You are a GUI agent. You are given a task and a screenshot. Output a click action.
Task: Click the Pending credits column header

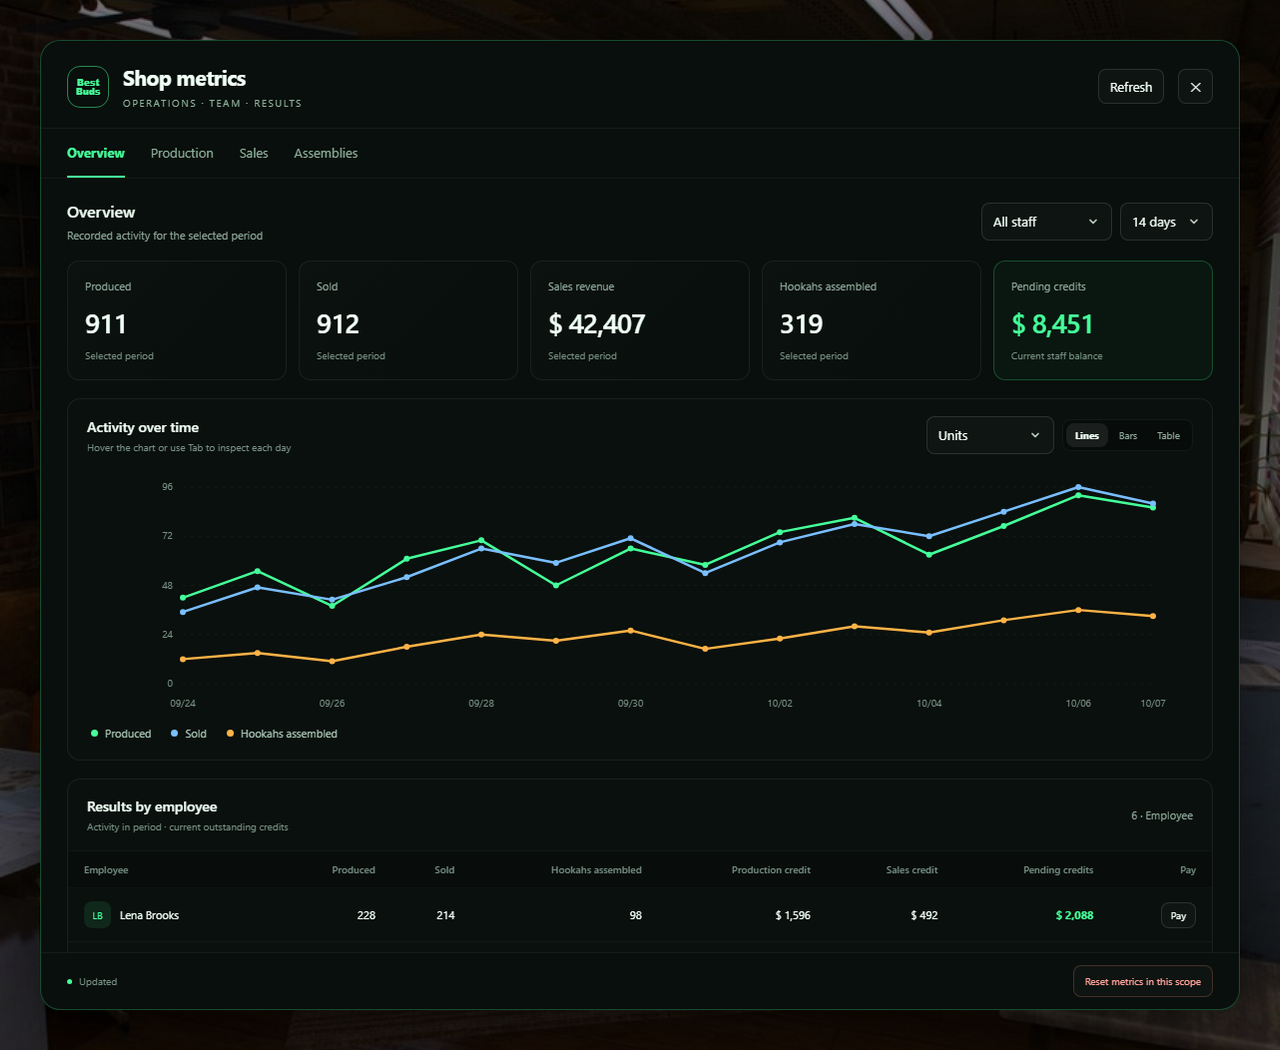1058,870
